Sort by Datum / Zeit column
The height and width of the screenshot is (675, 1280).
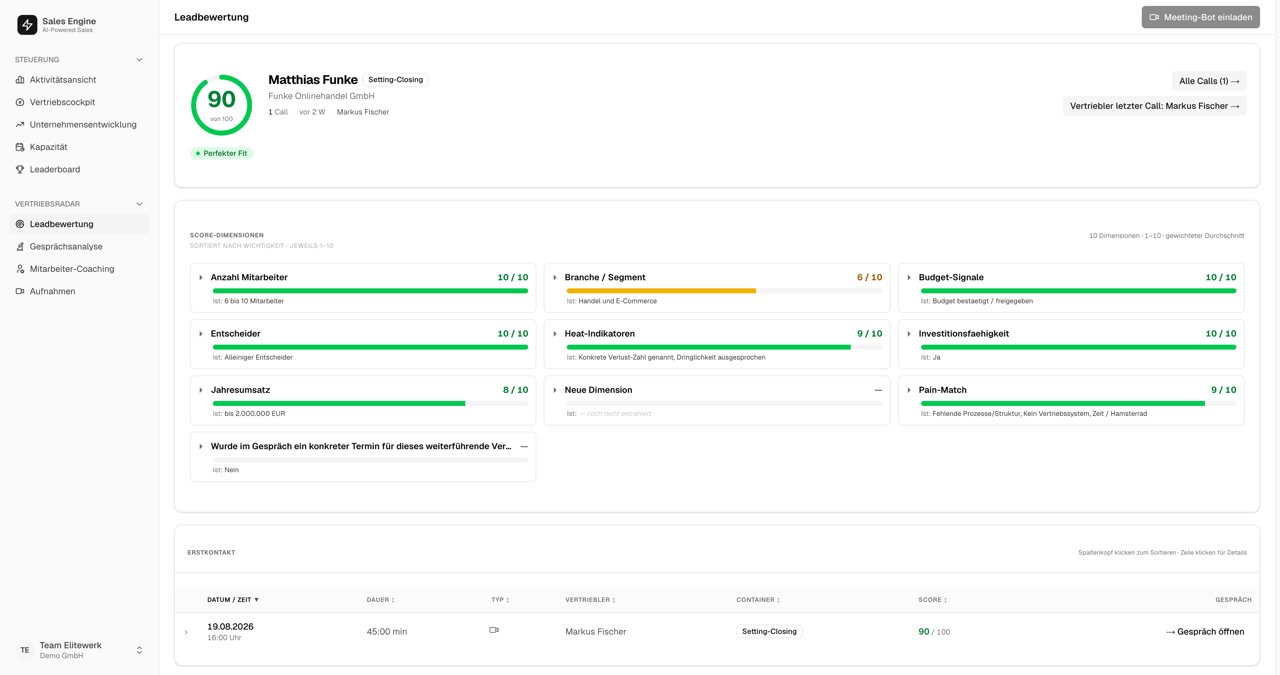pyautogui.click(x=233, y=600)
